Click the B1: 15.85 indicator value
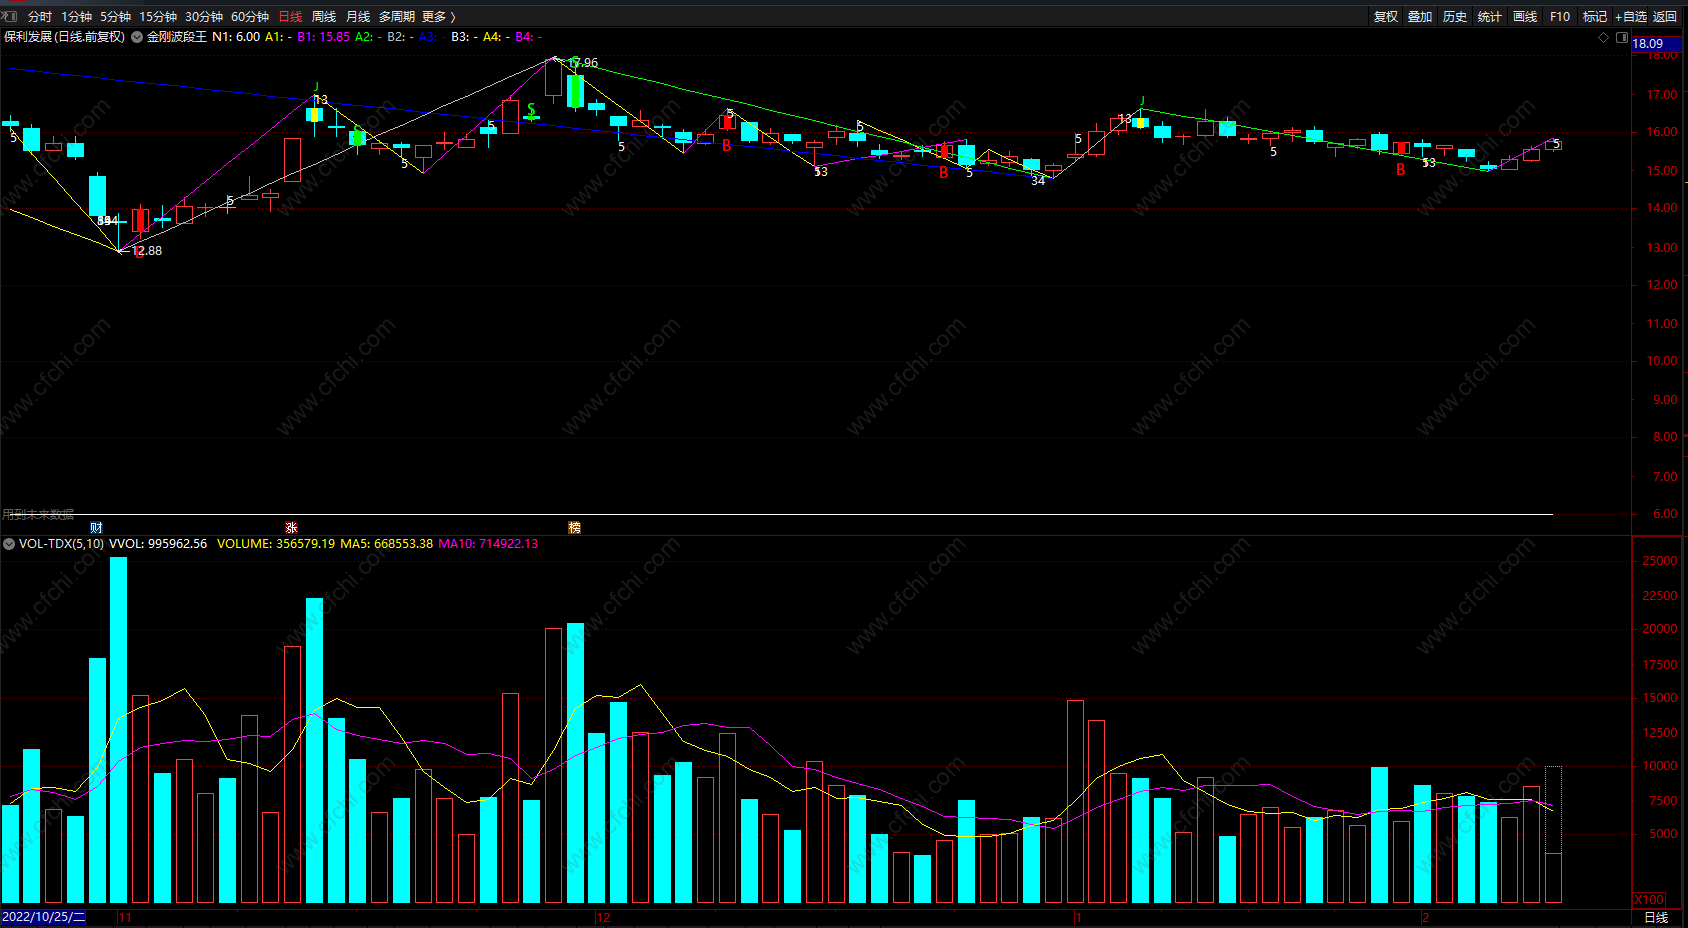The width and height of the screenshot is (1688, 928). click(x=324, y=37)
